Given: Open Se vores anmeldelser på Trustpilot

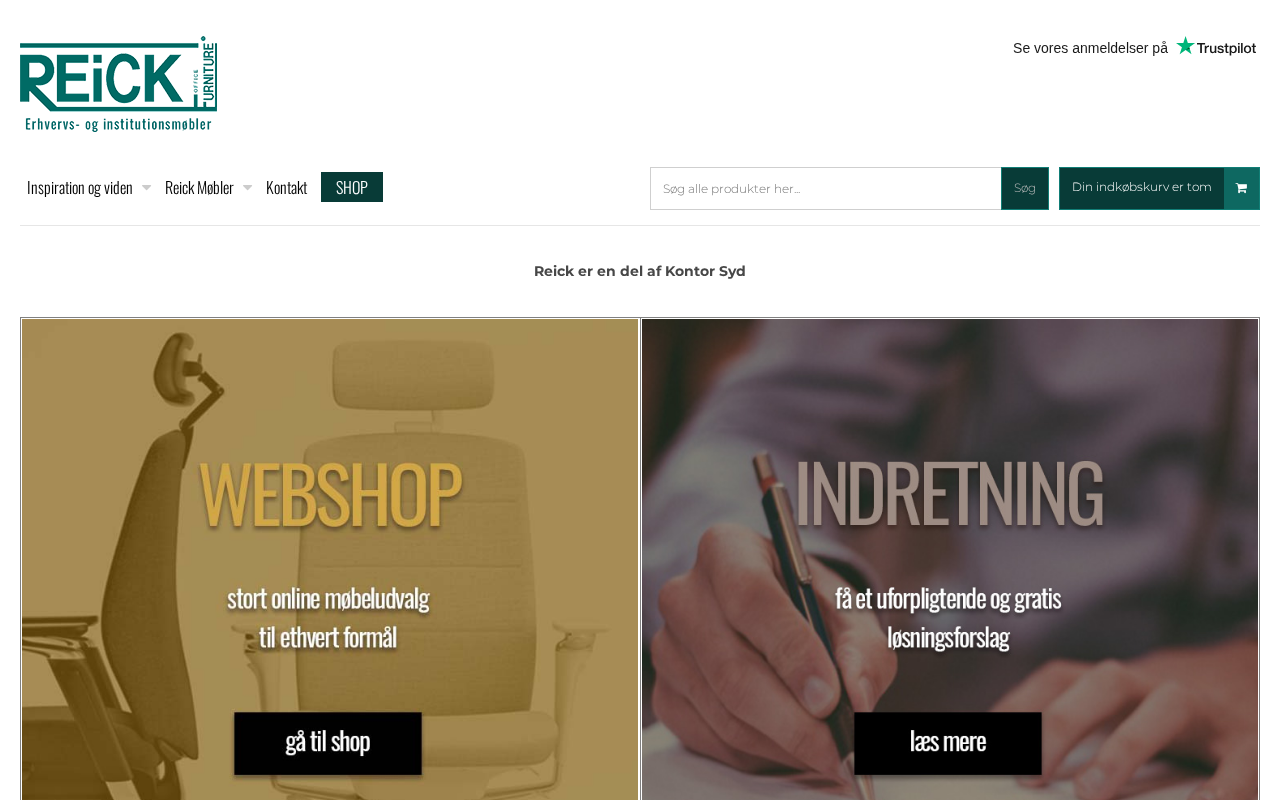Looking at the screenshot, I should click(x=1134, y=48).
